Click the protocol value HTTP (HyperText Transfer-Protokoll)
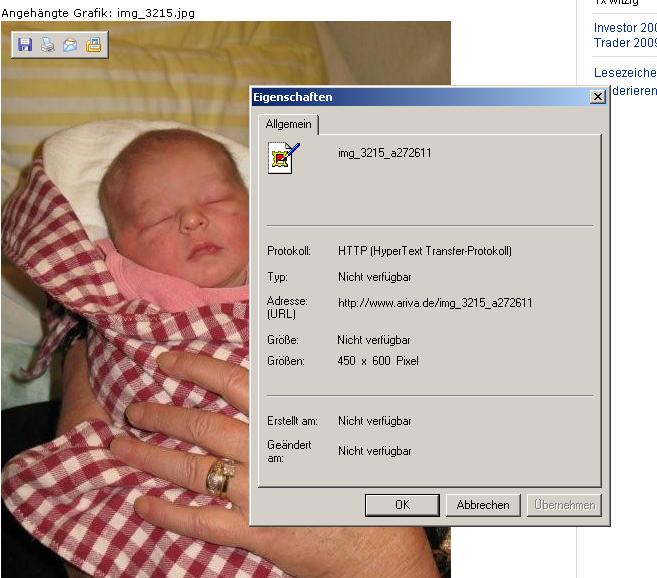The width and height of the screenshot is (657, 578). 425,251
